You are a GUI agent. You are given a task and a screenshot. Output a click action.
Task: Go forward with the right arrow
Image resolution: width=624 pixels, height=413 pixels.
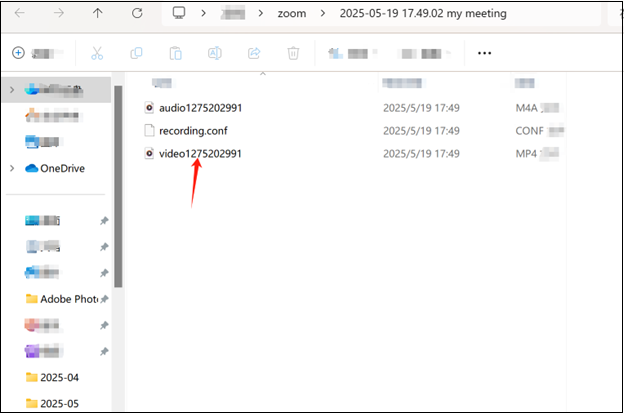pyautogui.click(x=58, y=13)
